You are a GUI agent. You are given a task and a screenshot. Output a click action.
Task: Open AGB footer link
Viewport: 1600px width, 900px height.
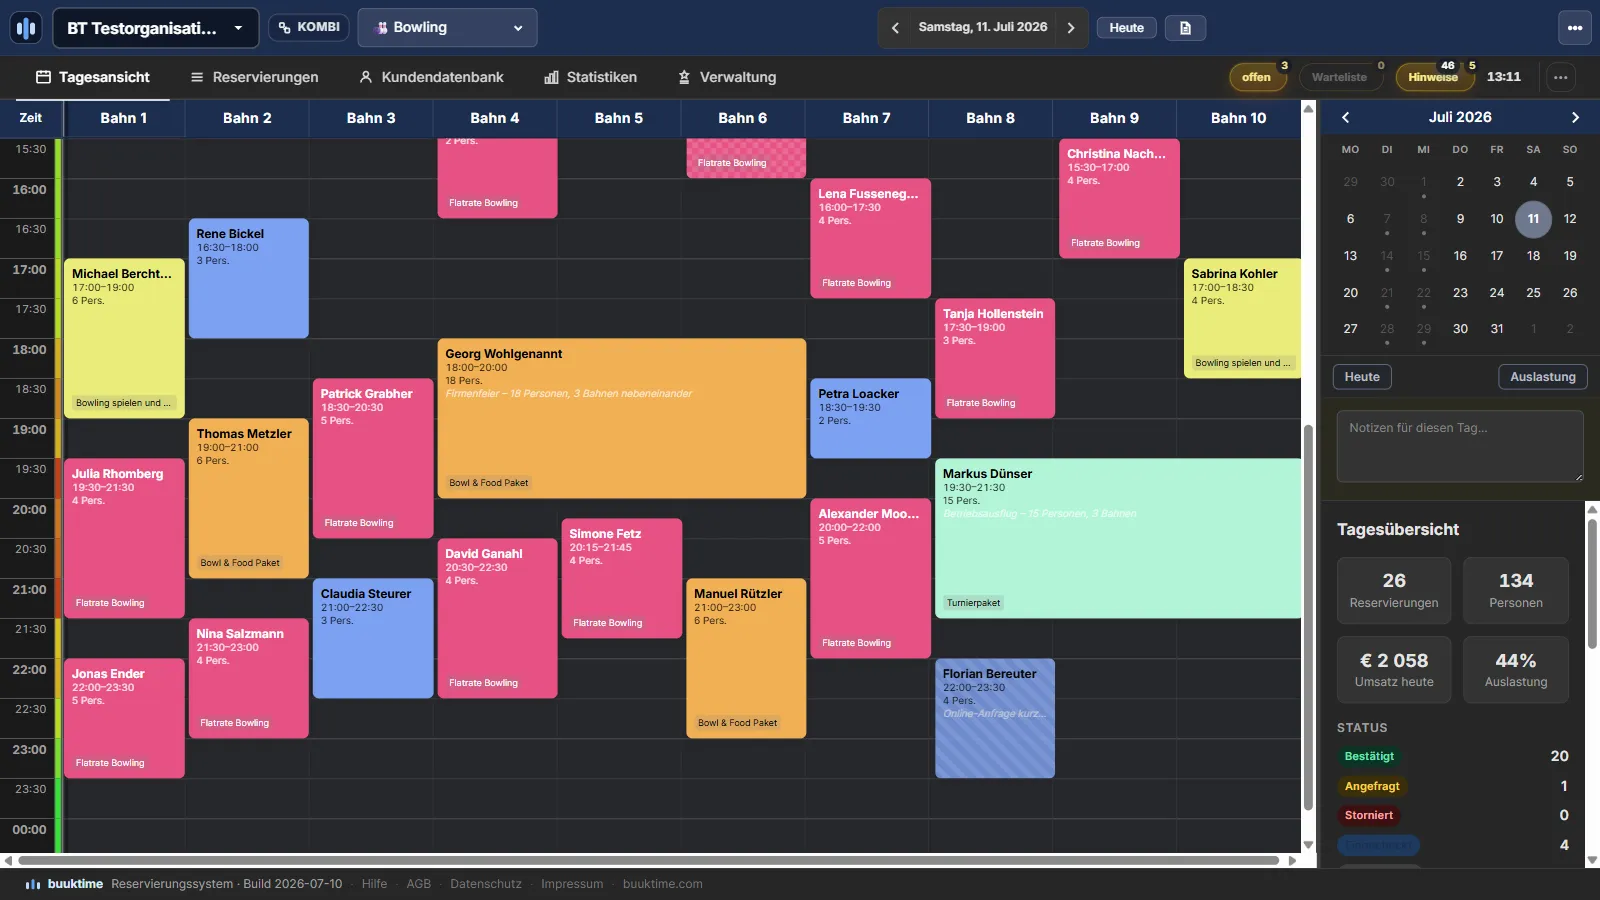(x=418, y=884)
